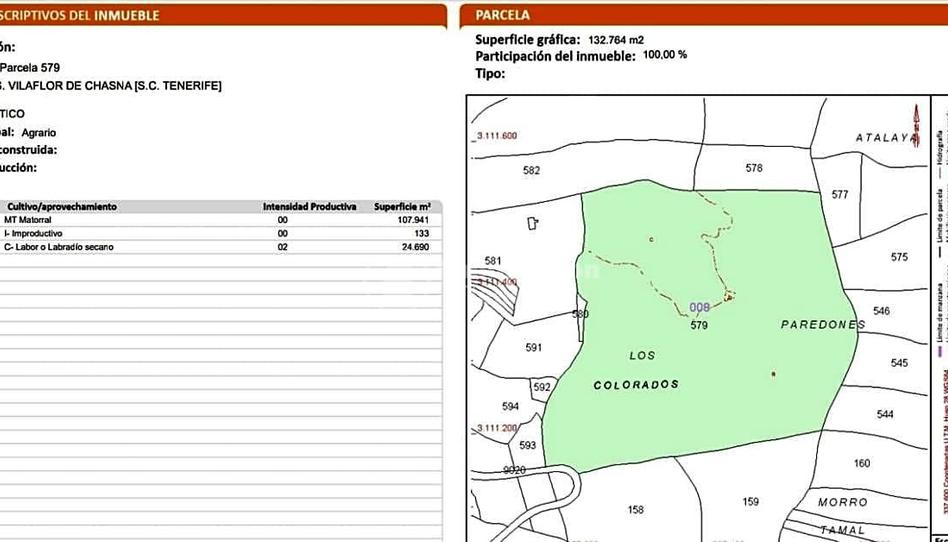The width and height of the screenshot is (948, 542).
Task: Click the 3.111.600 coordinate label
Action: pyautogui.click(x=495, y=135)
